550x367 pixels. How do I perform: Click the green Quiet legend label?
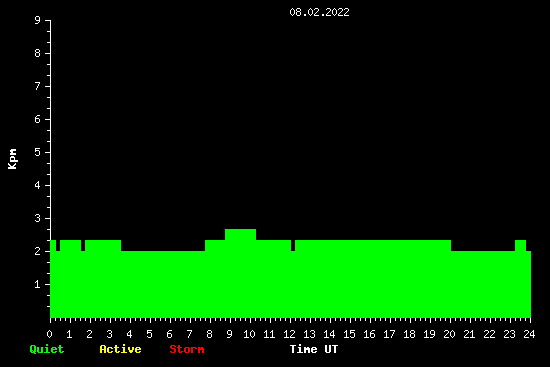pos(47,349)
